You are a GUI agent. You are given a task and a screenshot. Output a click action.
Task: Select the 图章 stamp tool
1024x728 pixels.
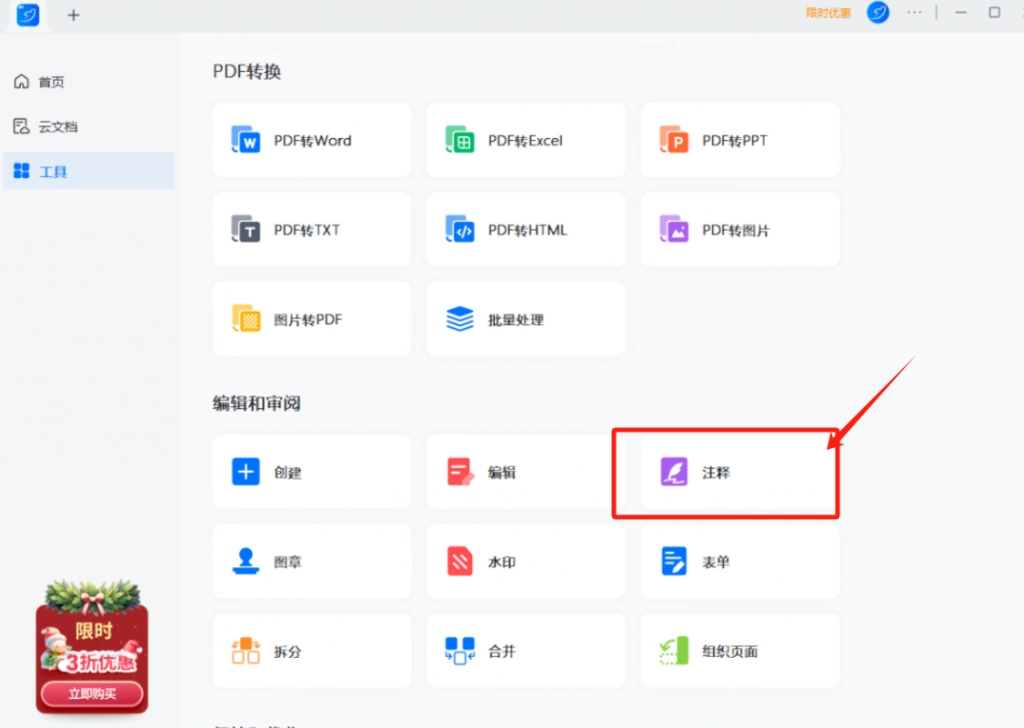(x=312, y=561)
